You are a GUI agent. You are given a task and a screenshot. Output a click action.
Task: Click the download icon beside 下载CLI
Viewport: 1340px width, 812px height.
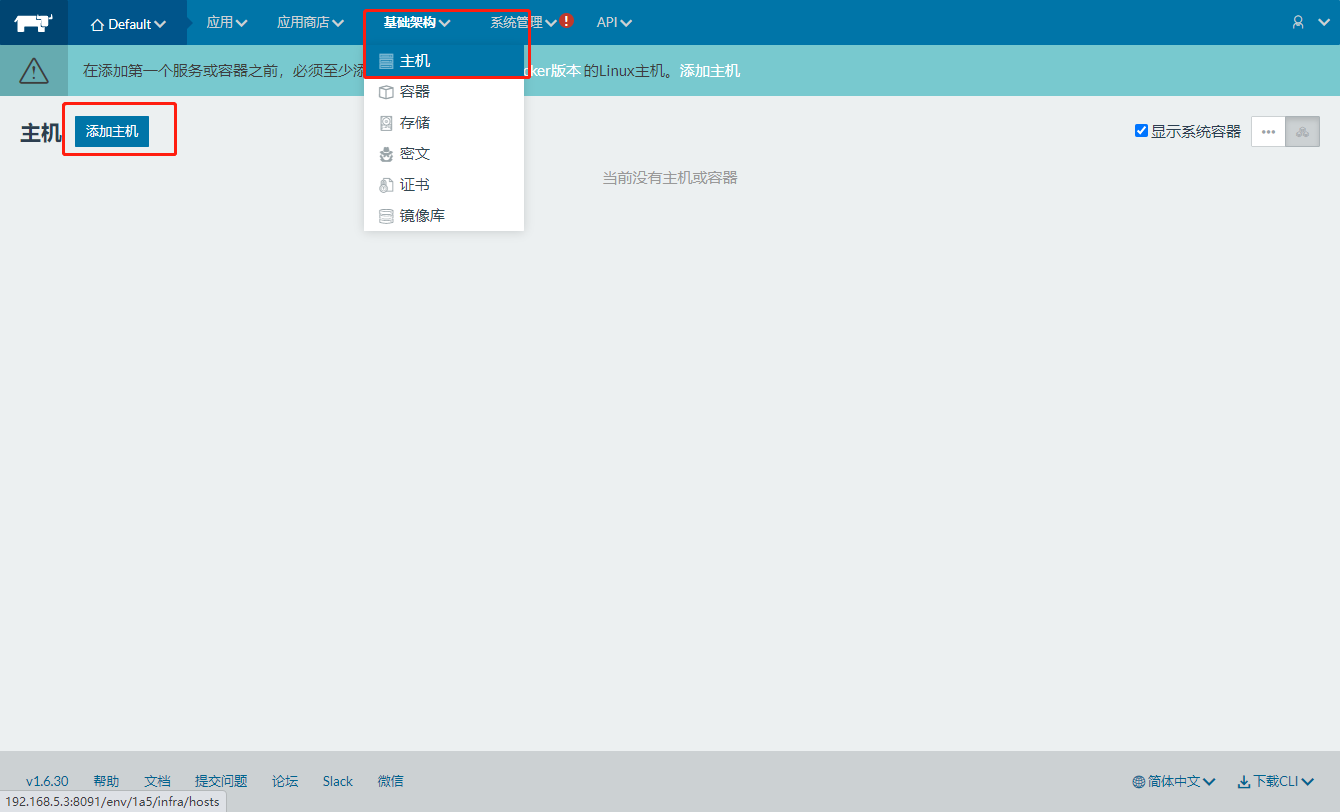coord(1244,782)
